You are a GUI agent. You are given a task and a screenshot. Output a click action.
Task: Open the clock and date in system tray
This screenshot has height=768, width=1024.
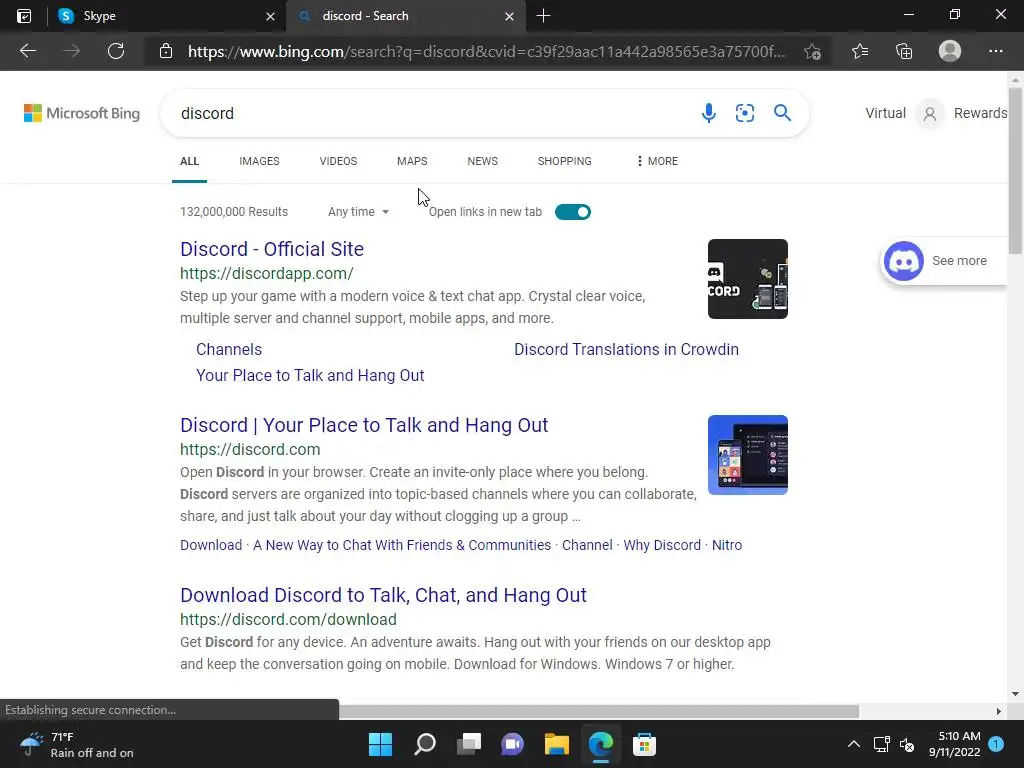point(955,744)
